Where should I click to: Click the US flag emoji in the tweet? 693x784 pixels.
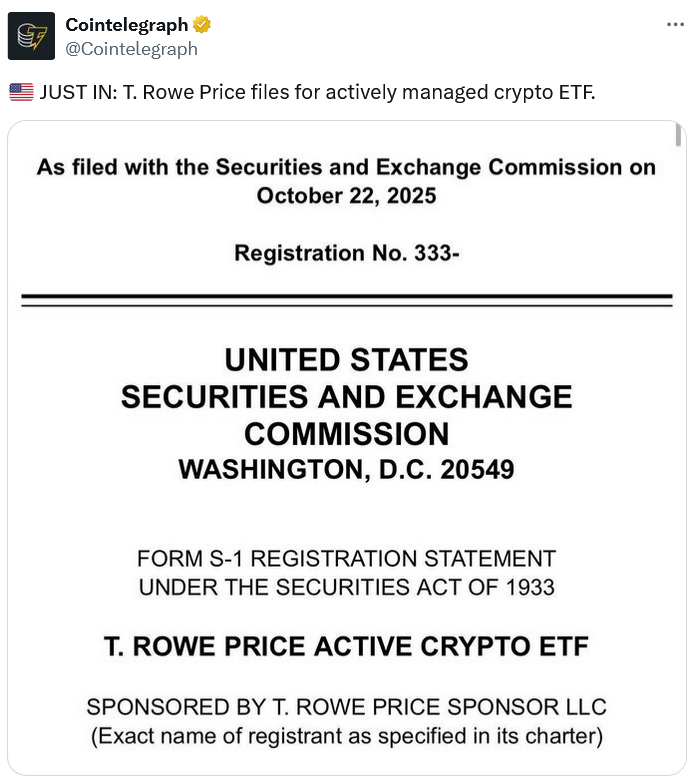pos(20,93)
